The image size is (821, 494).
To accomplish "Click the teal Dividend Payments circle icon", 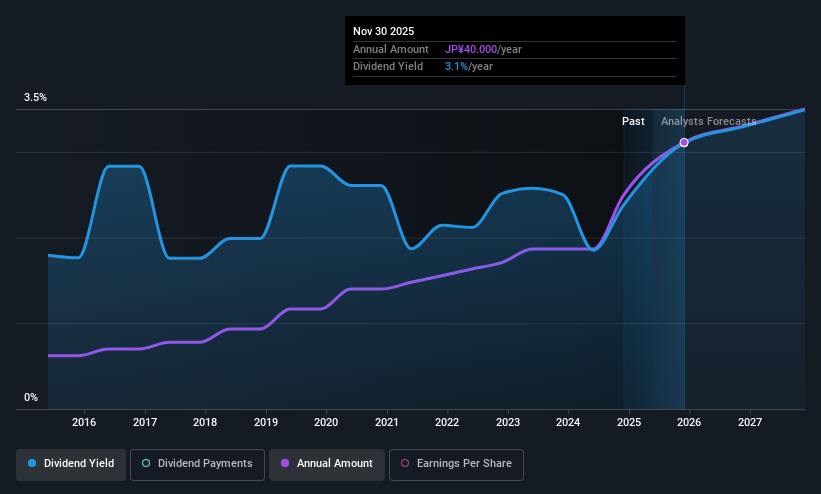I will click(x=146, y=463).
